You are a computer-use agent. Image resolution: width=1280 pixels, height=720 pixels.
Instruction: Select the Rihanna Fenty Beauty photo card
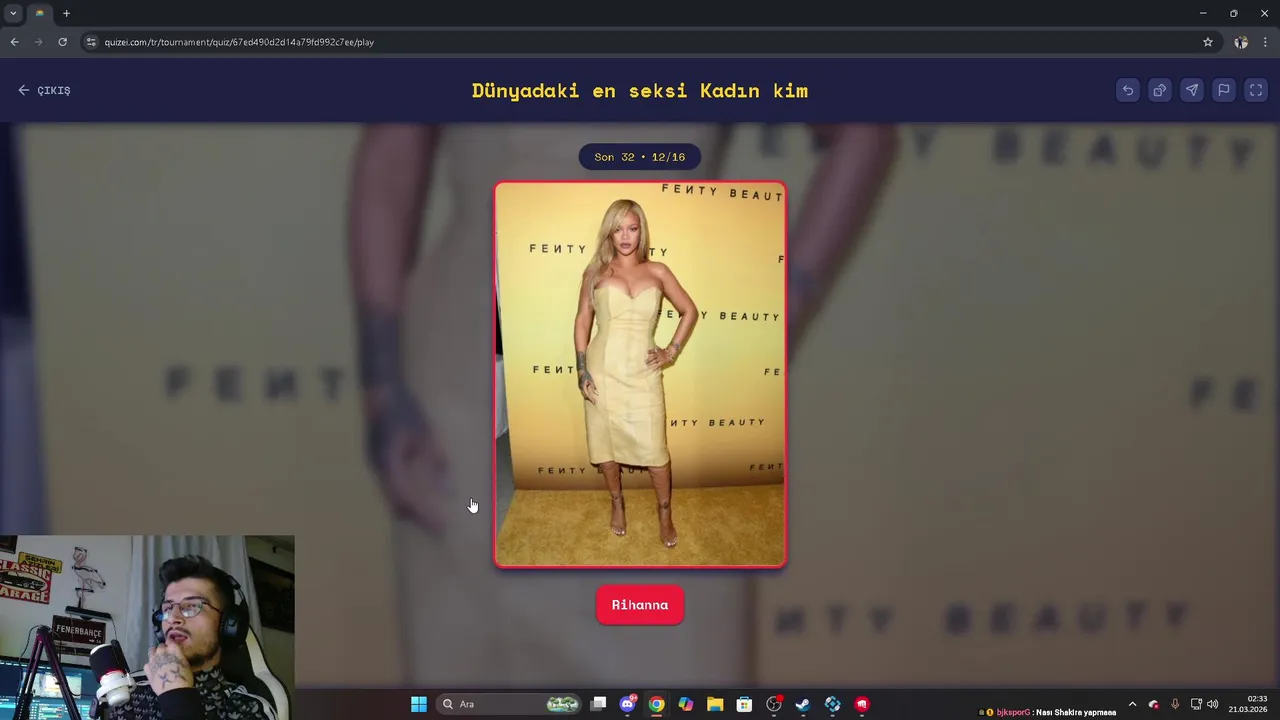[x=640, y=374]
